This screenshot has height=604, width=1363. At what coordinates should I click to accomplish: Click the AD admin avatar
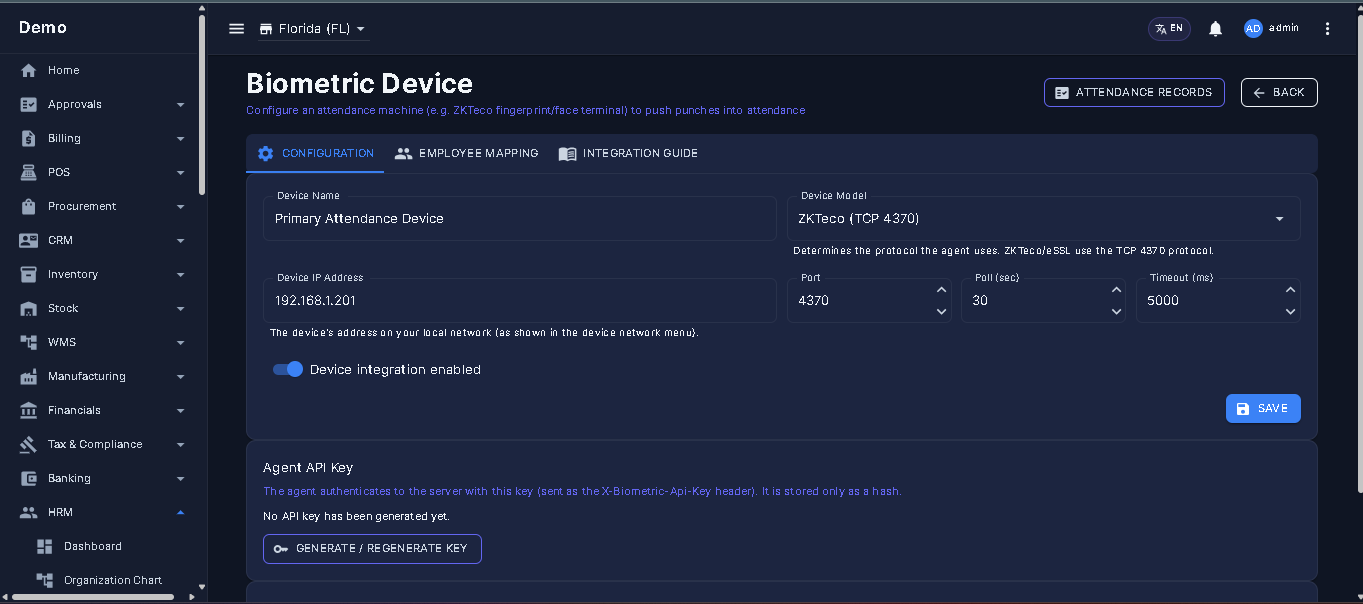(1253, 29)
